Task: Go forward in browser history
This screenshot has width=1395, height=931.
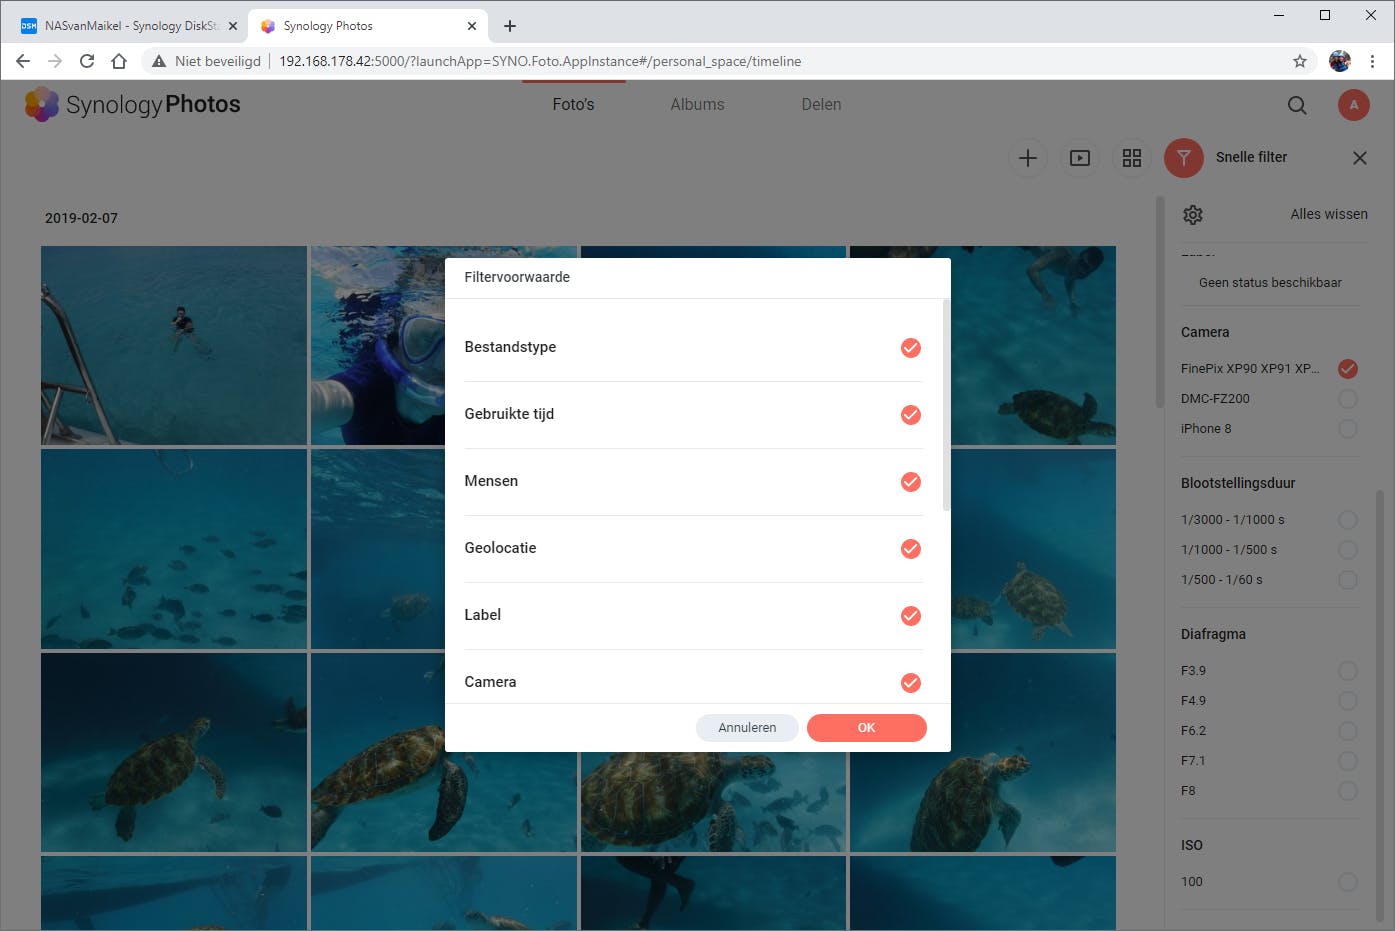Action: pyautogui.click(x=55, y=61)
